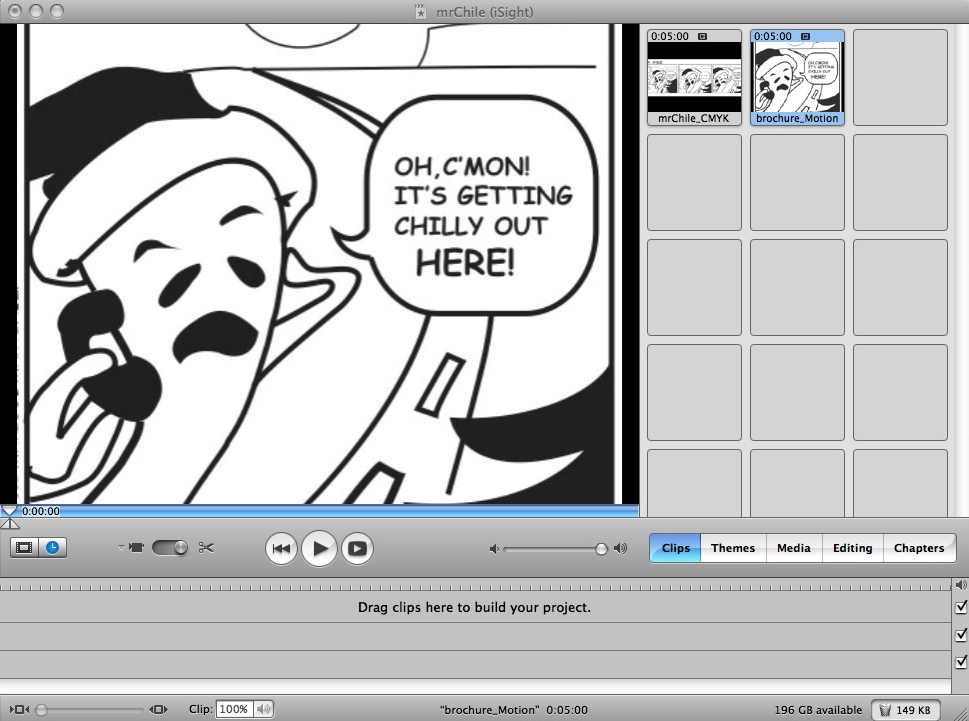Switch to clip viewer mode
The image size is (969, 721).
(25, 548)
